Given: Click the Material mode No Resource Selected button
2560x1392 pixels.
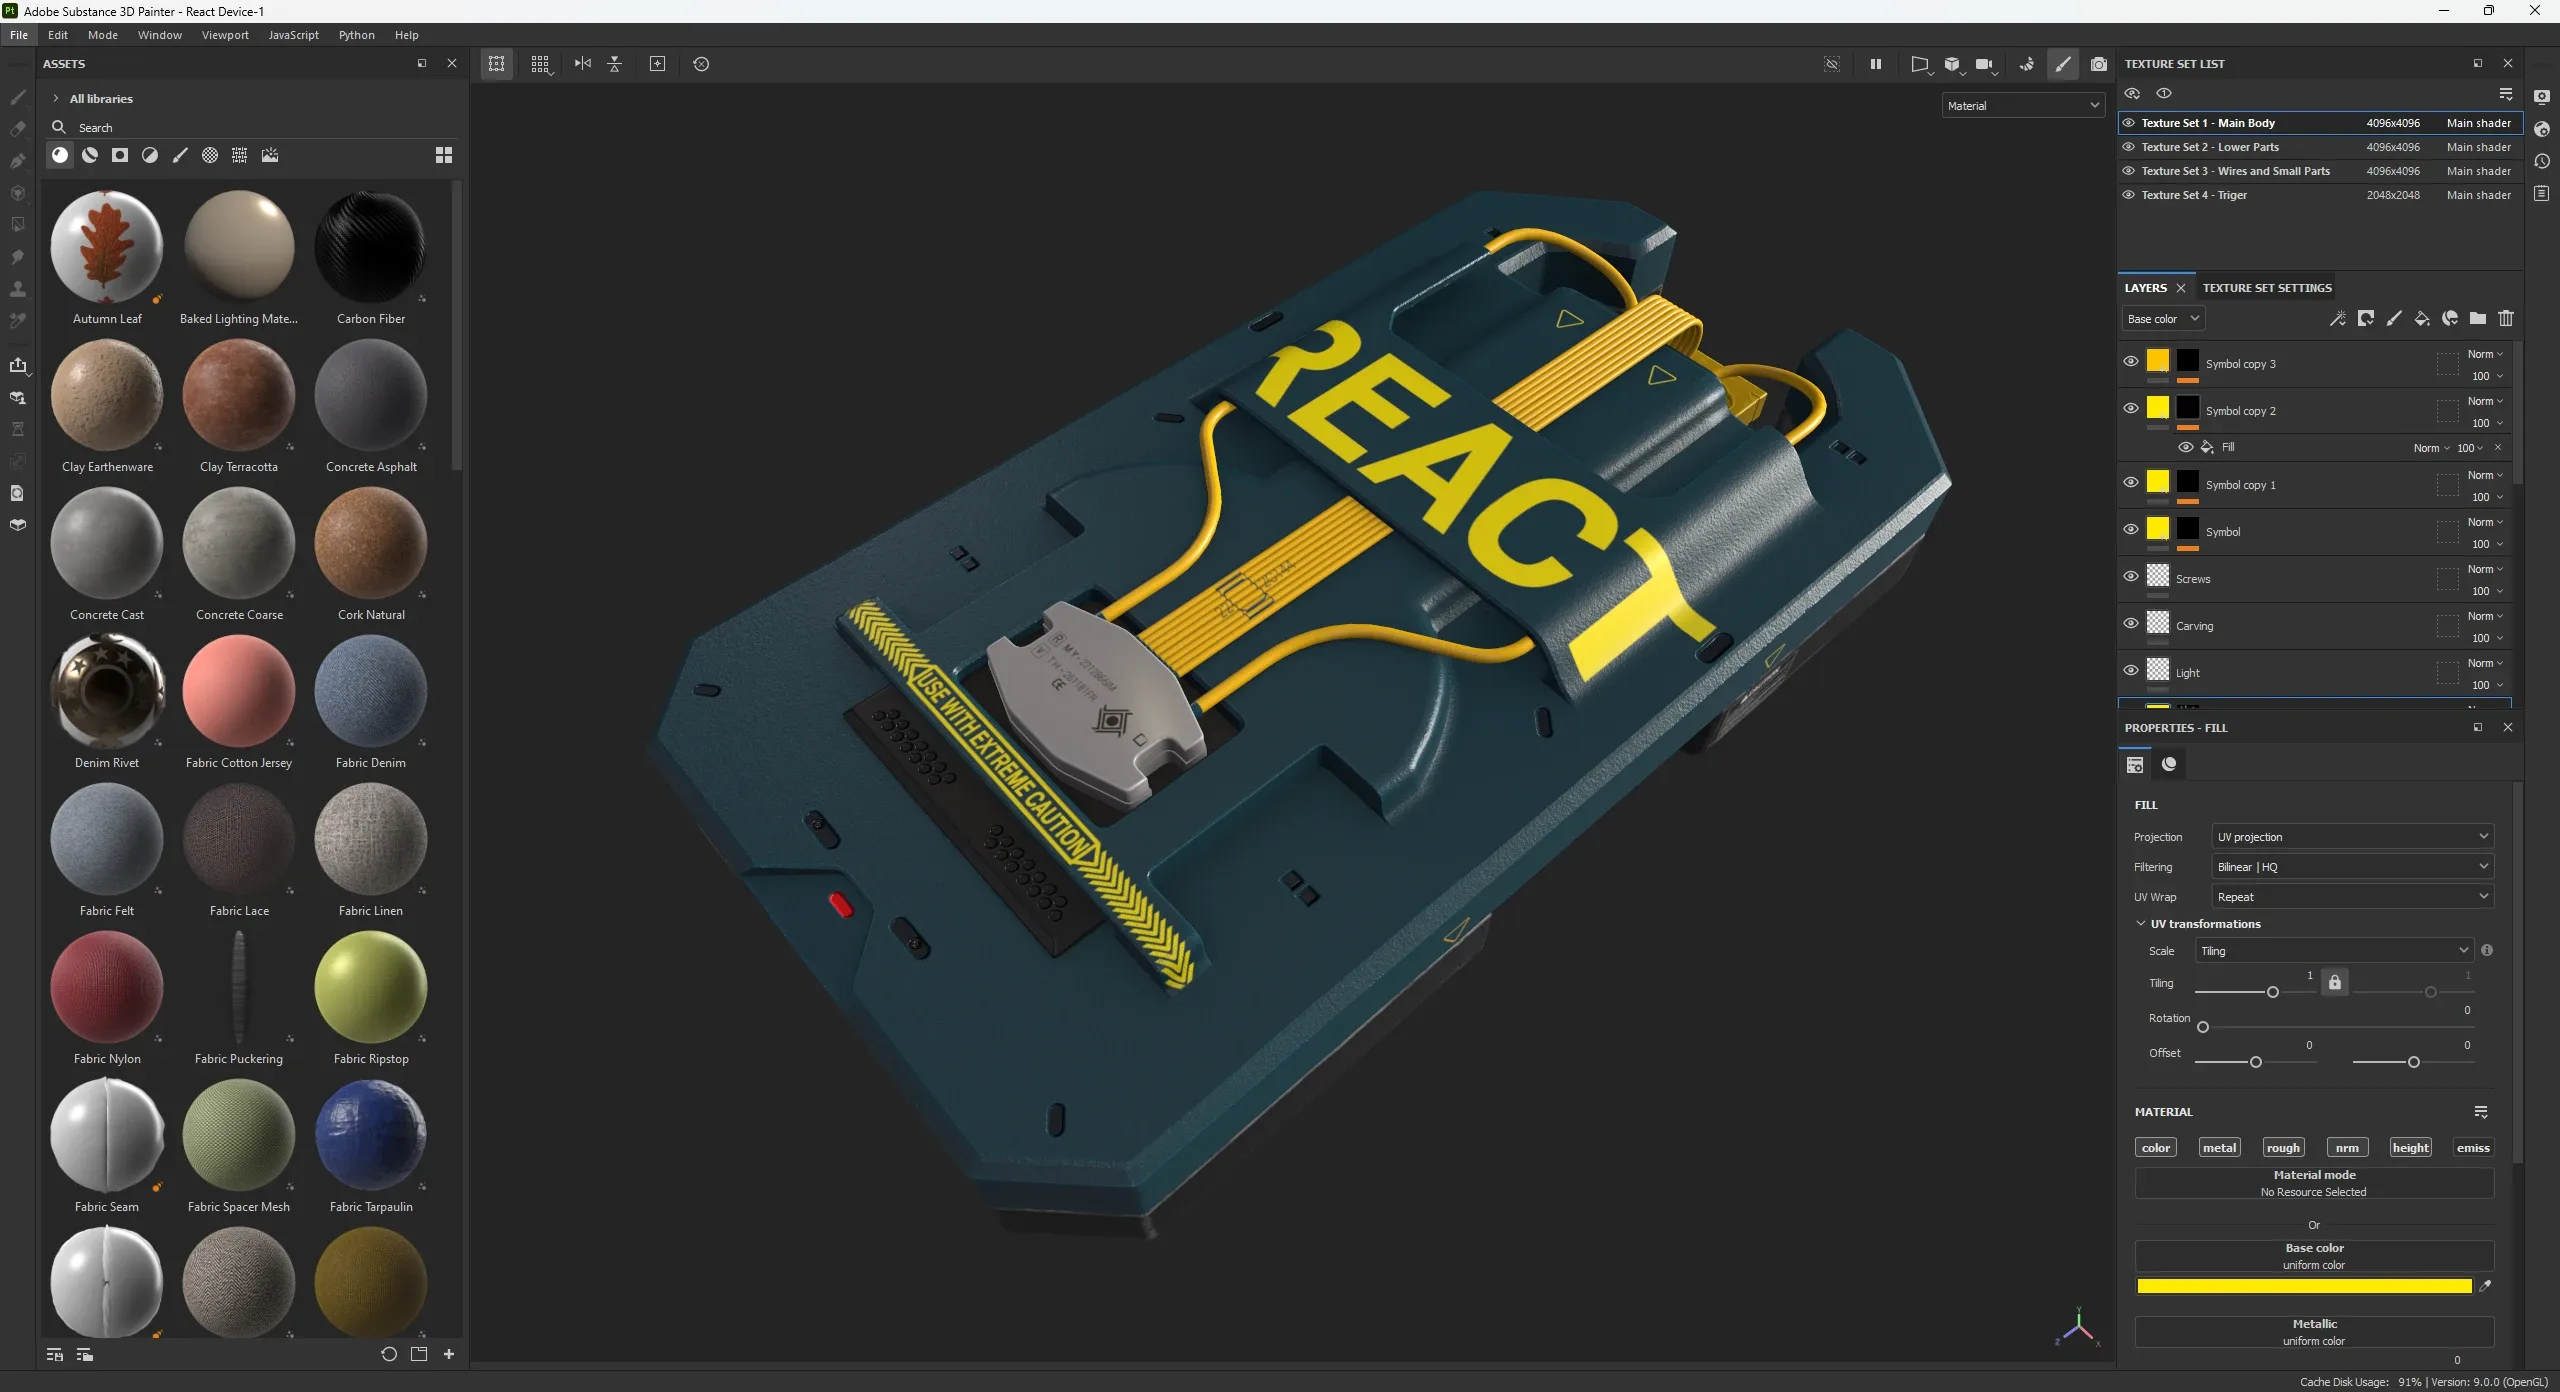Looking at the screenshot, I should 2314,1183.
